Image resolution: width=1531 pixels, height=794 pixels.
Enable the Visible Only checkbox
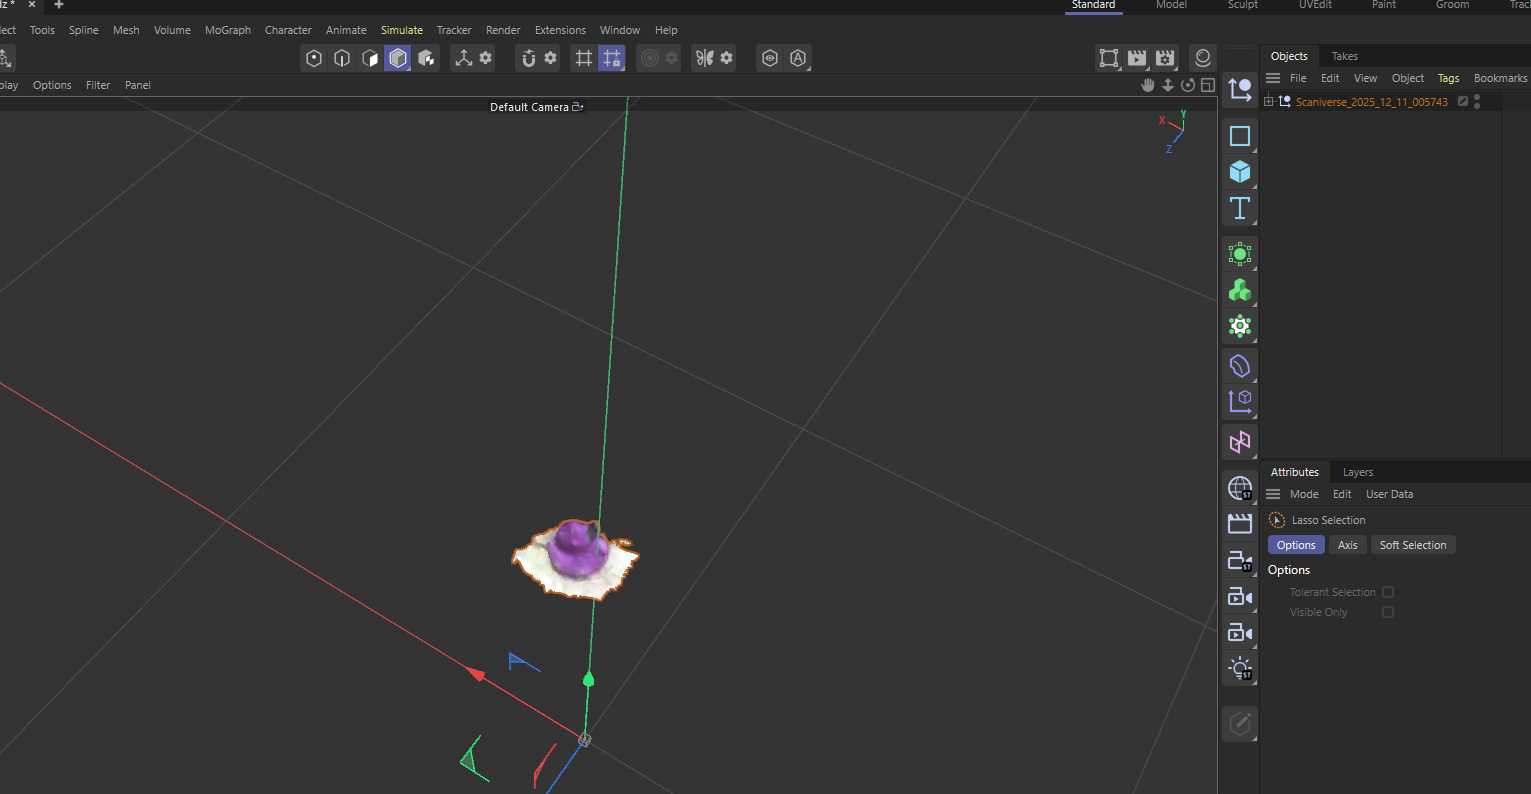(x=1388, y=612)
